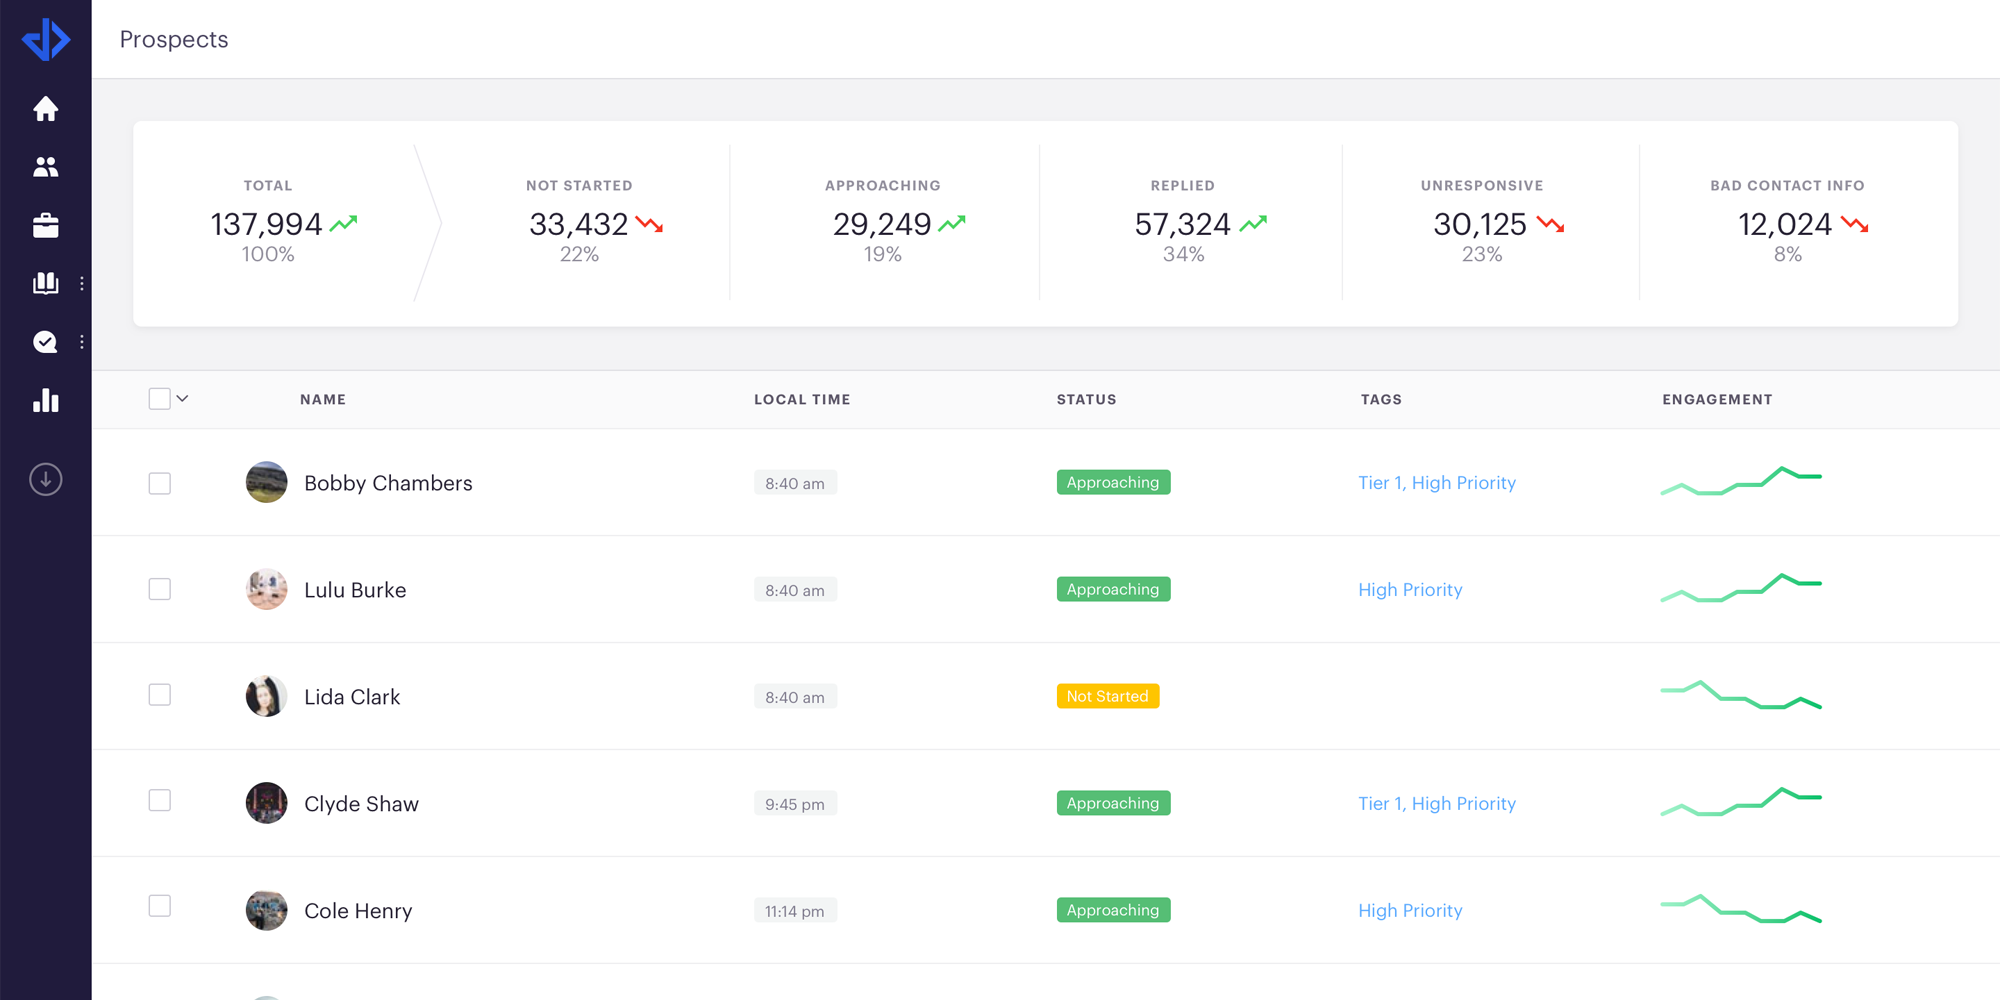The width and height of the screenshot is (2000, 1000).
Task: Open the three-dot menu beside the checkmark icon
Action: tap(82, 342)
